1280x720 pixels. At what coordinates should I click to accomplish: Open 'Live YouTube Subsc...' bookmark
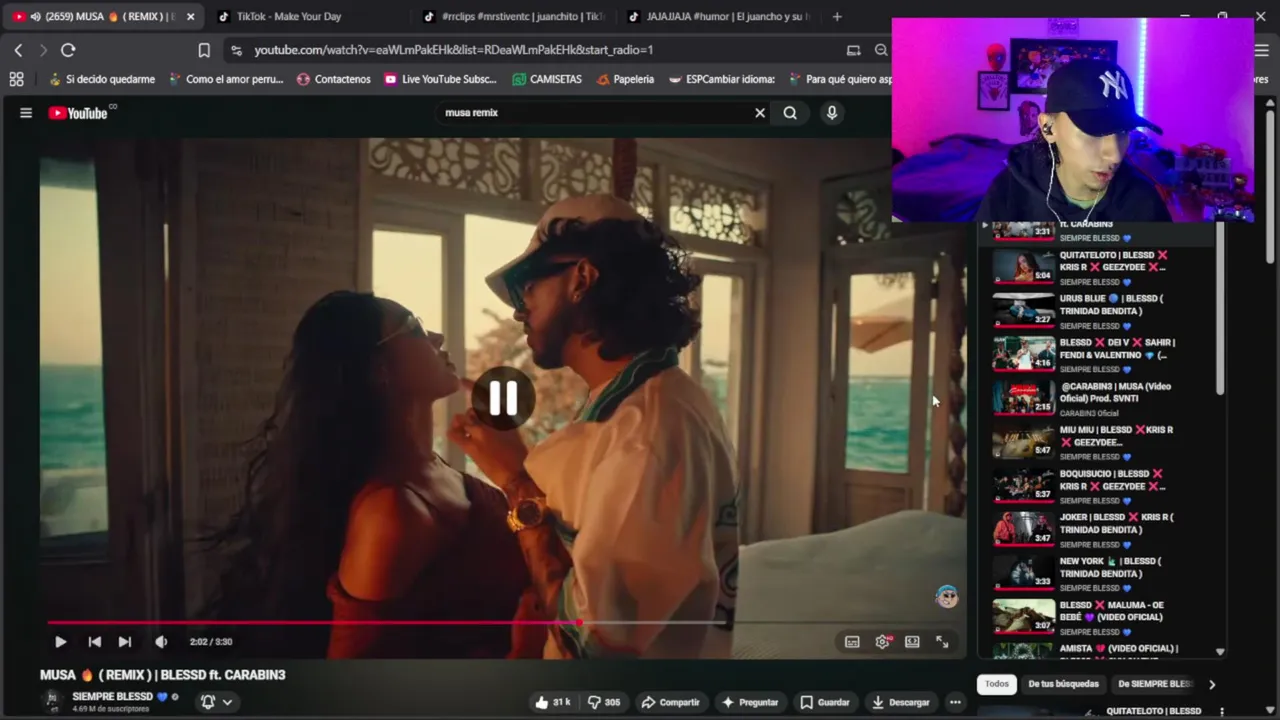pyautogui.click(x=440, y=79)
